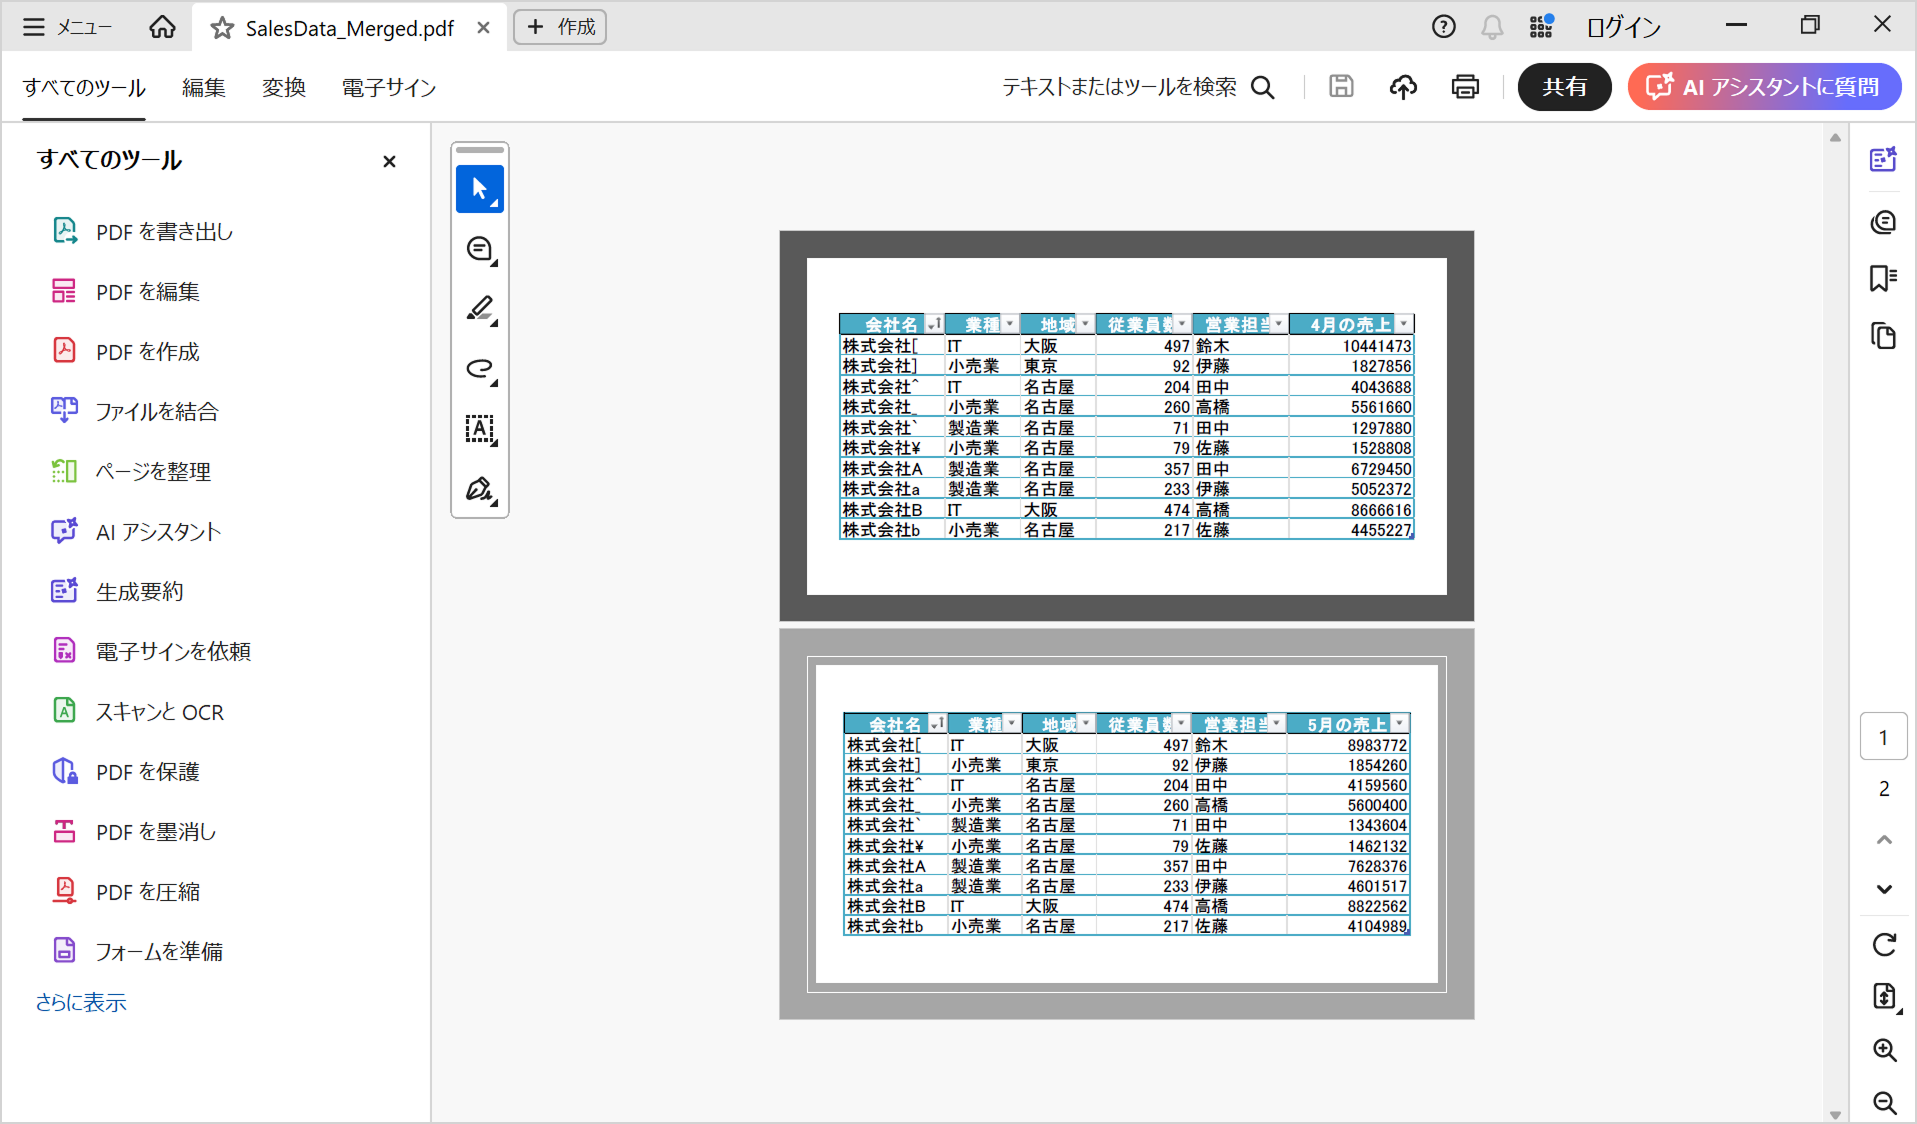
Task: Click the rotate page icon
Action: click(x=1884, y=944)
